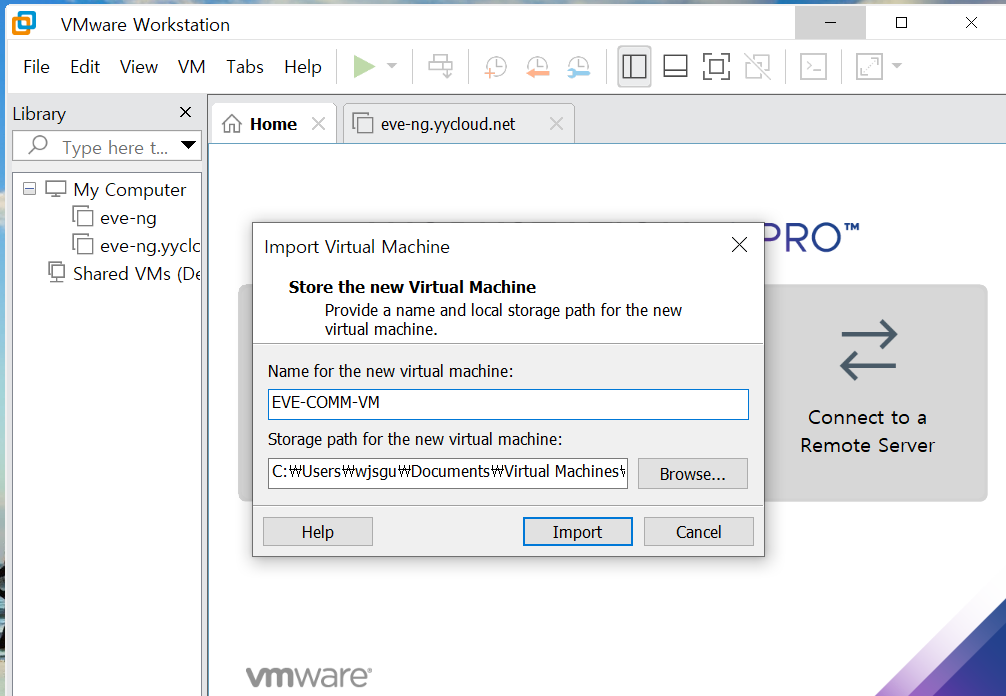Close the eve-ng.yycloud.net tab
1006x696 pixels.
pos(556,124)
